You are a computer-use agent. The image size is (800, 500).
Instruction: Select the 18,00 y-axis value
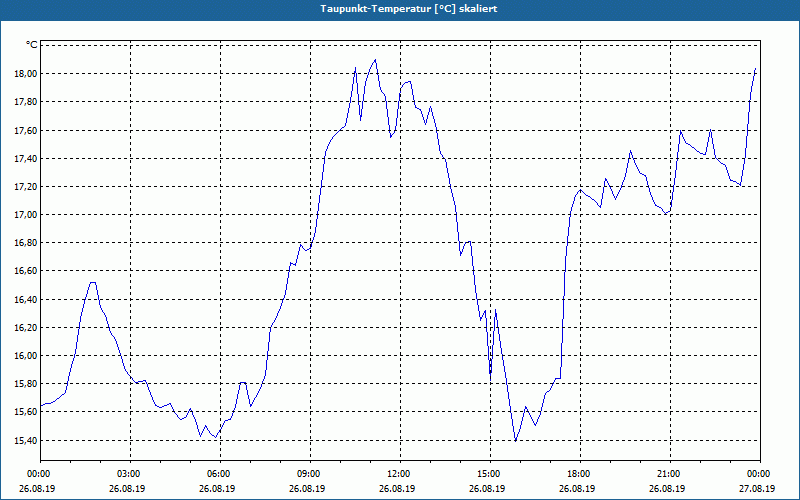pyautogui.click(x=27, y=73)
